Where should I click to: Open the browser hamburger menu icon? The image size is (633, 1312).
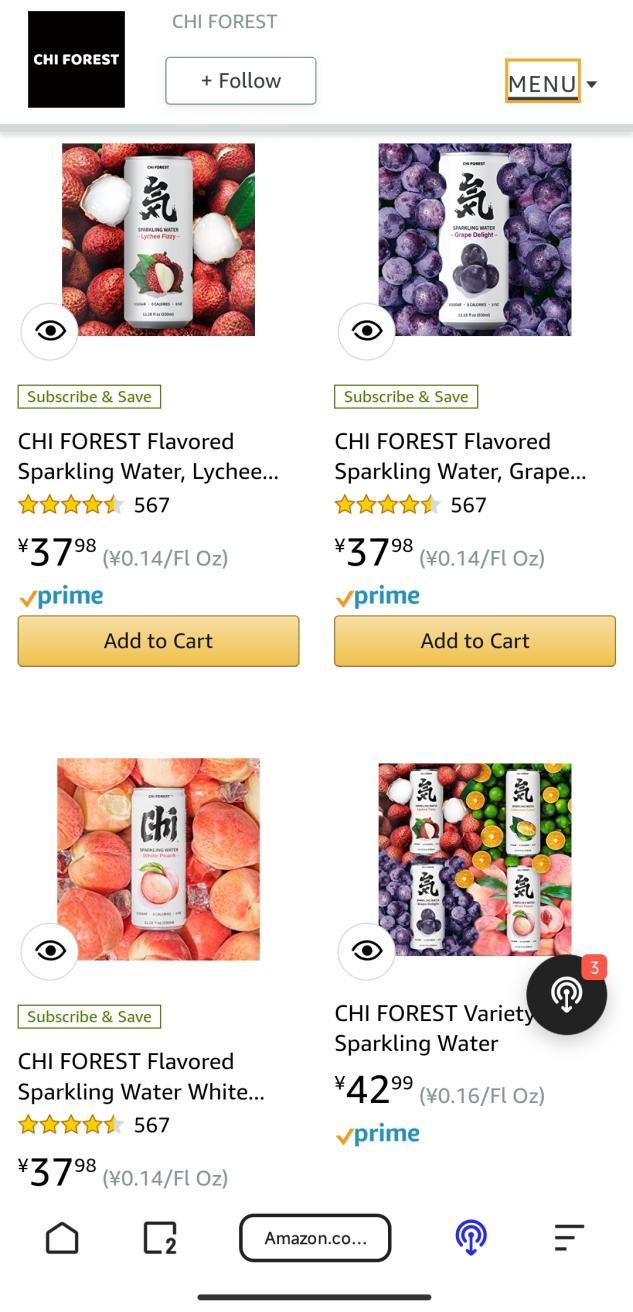click(569, 1238)
